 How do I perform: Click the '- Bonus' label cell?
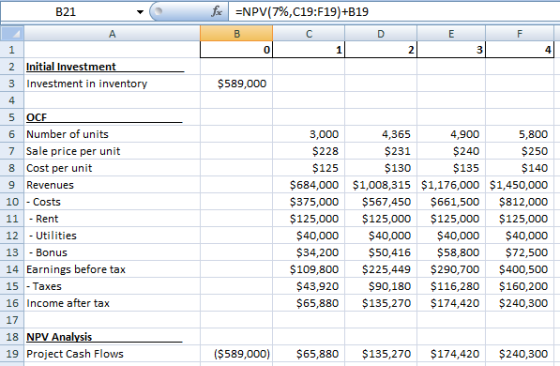coord(112,252)
